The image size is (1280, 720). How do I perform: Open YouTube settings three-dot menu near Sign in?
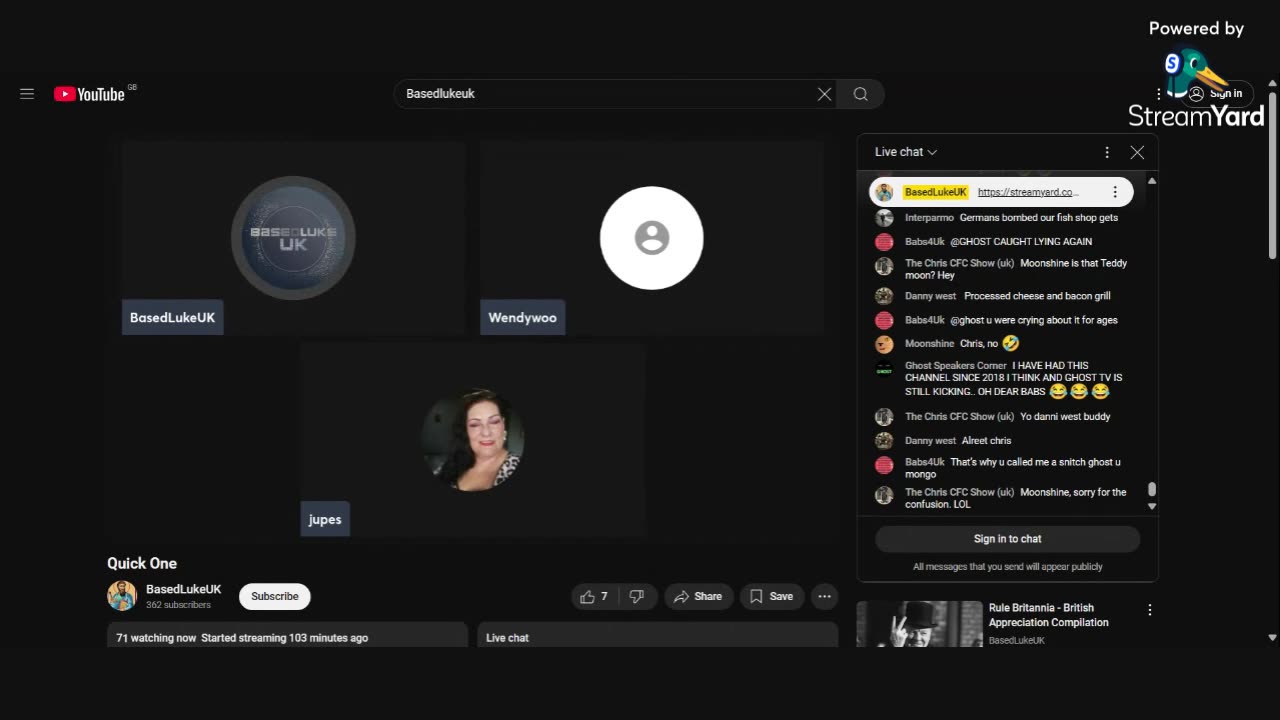[1159, 94]
